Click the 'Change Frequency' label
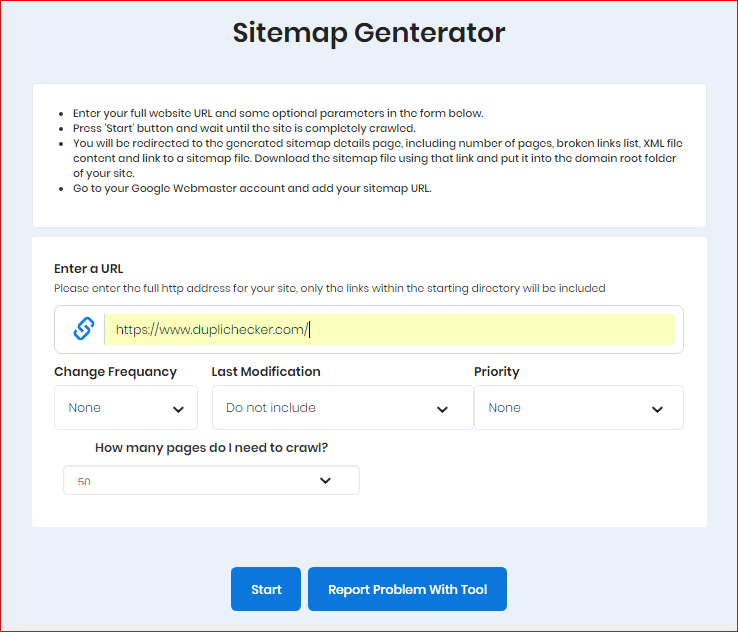738x632 pixels. pos(115,372)
